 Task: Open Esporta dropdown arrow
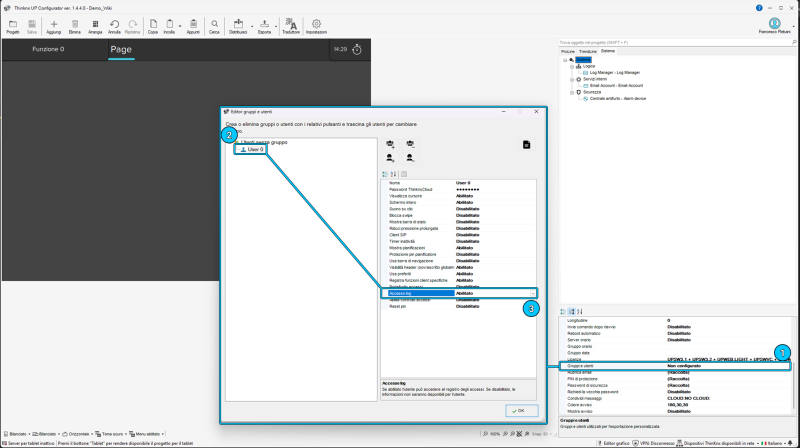tap(276, 26)
